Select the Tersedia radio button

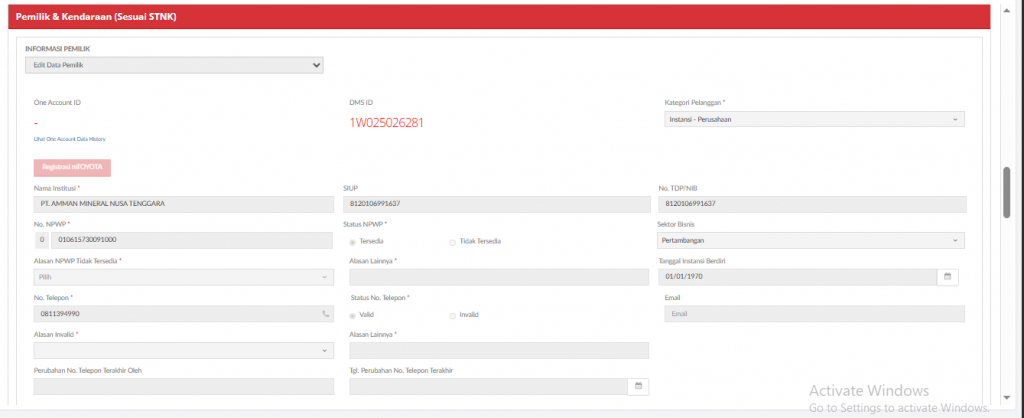[x=353, y=241]
